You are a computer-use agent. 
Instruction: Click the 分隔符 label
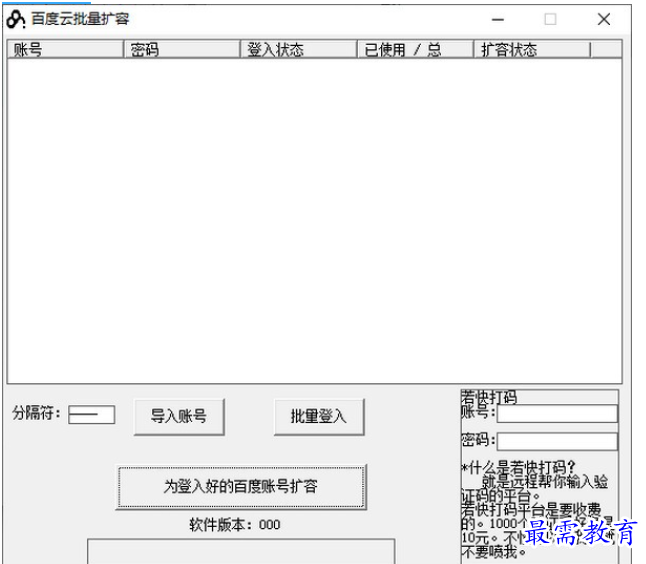[x=36, y=413]
